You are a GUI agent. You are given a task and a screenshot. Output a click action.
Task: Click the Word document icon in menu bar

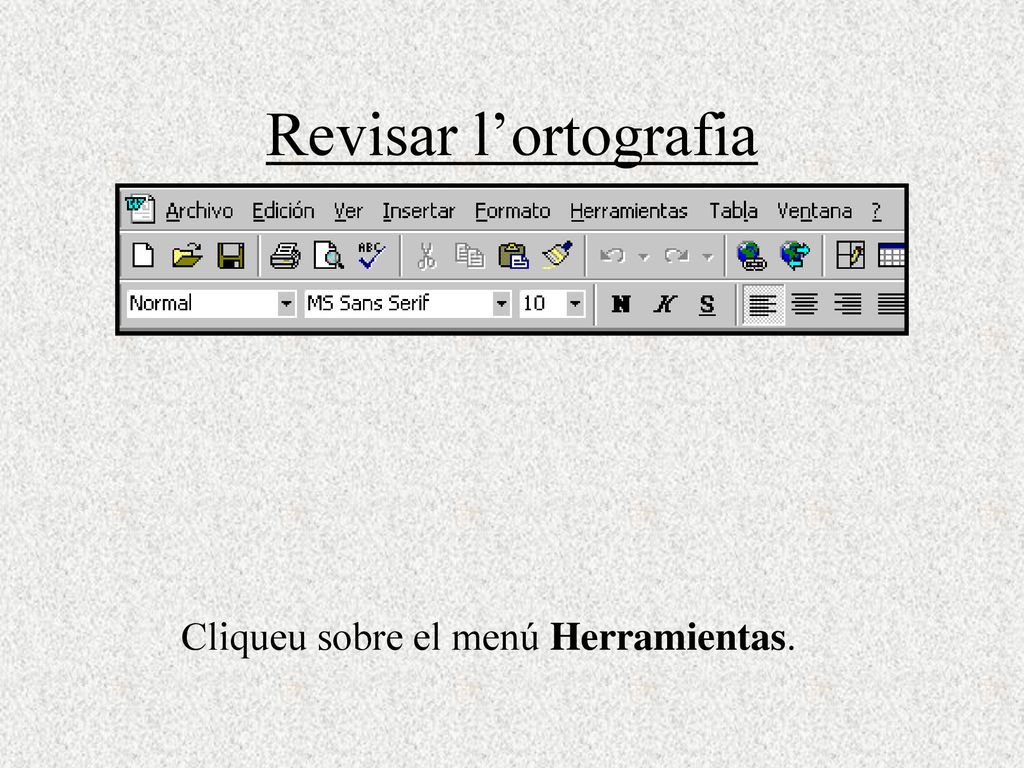click(140, 209)
